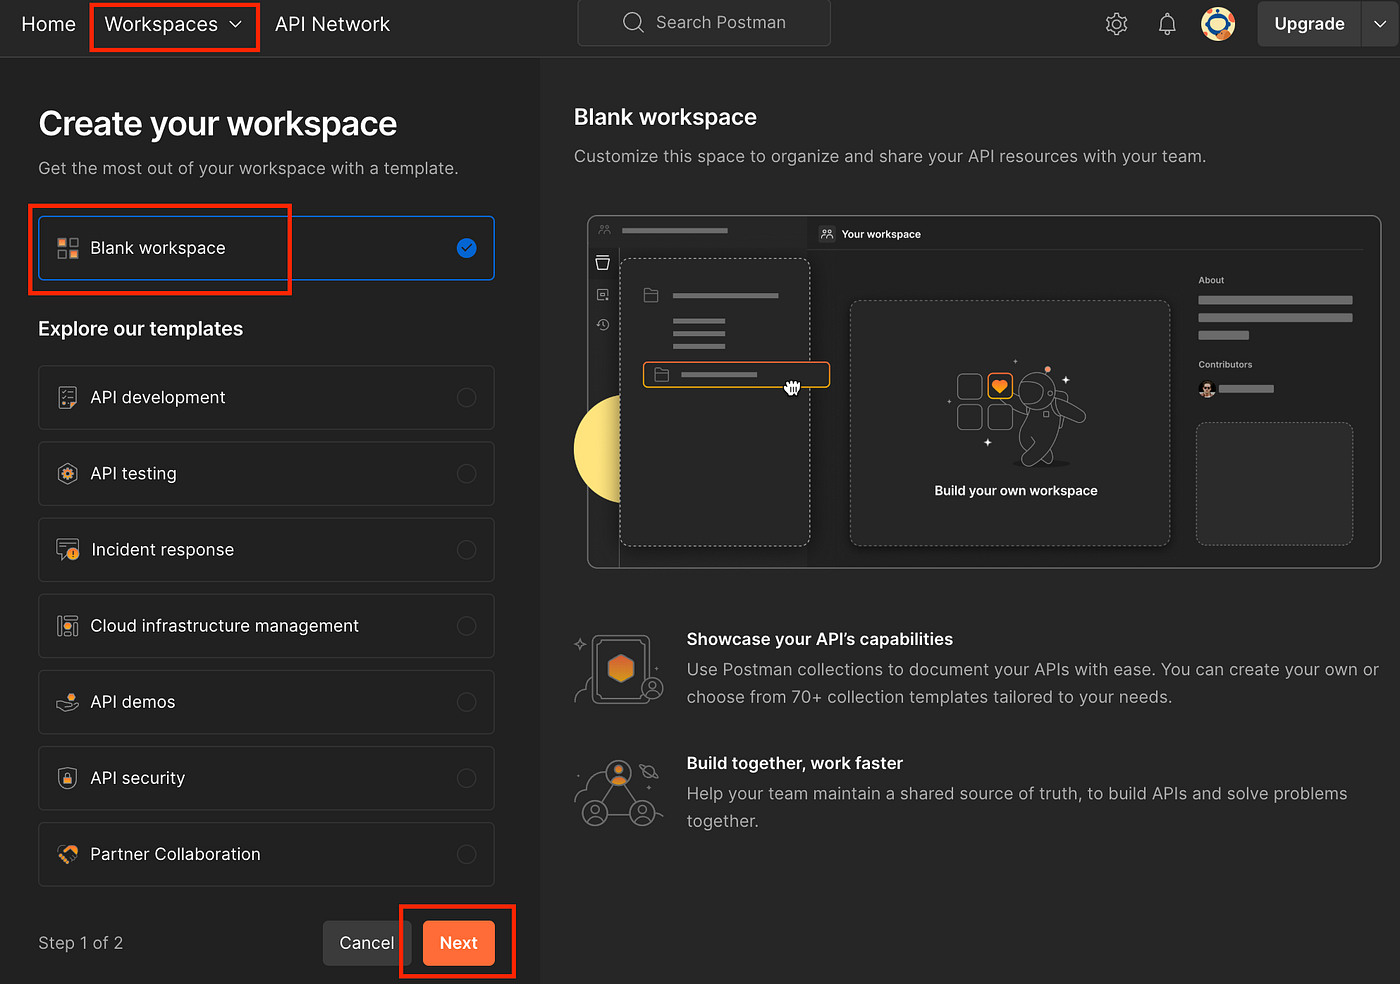The image size is (1400, 984).
Task: Open the settings gear icon
Action: 1116,24
